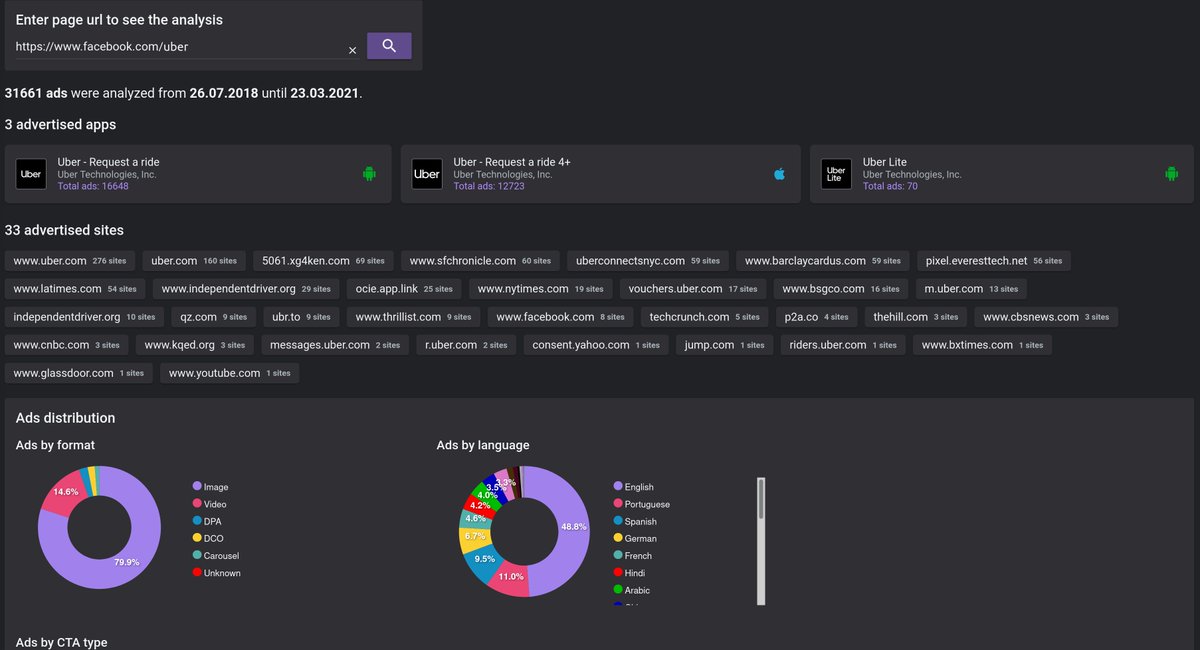Open the uber.com 160 sites chip
The image size is (1200, 650).
click(194, 261)
